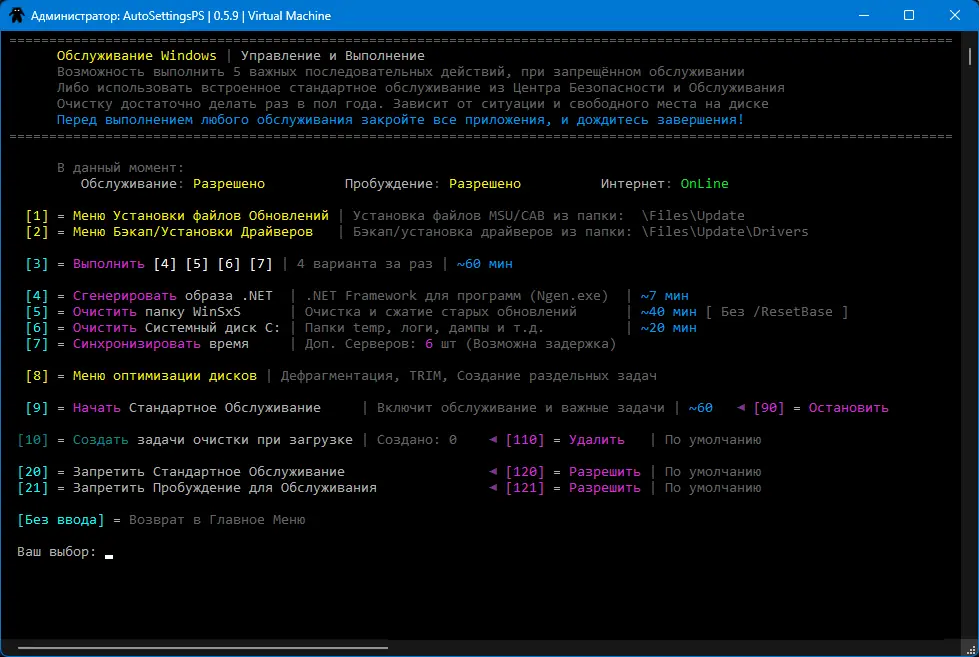Click 'Выполнить' in option 3
Screen dimensions: 979x657
(x=109, y=264)
